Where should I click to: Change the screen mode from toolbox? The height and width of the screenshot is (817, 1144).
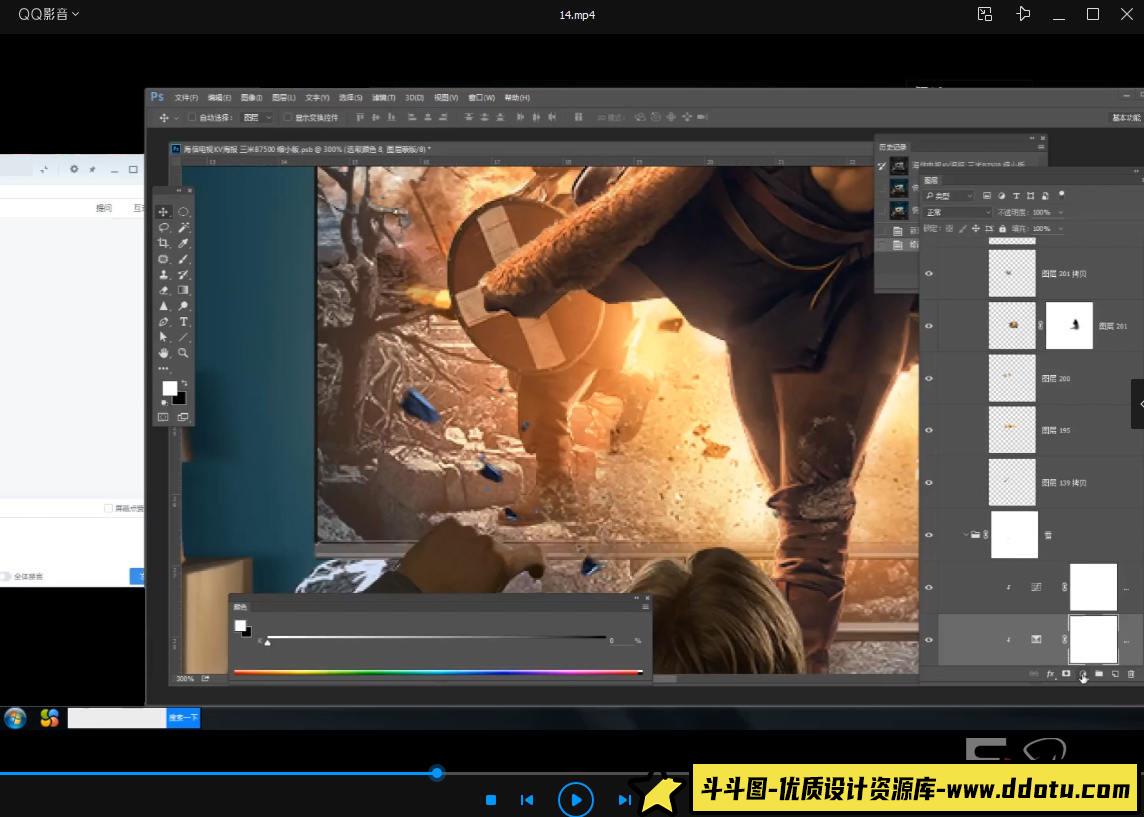tap(183, 417)
